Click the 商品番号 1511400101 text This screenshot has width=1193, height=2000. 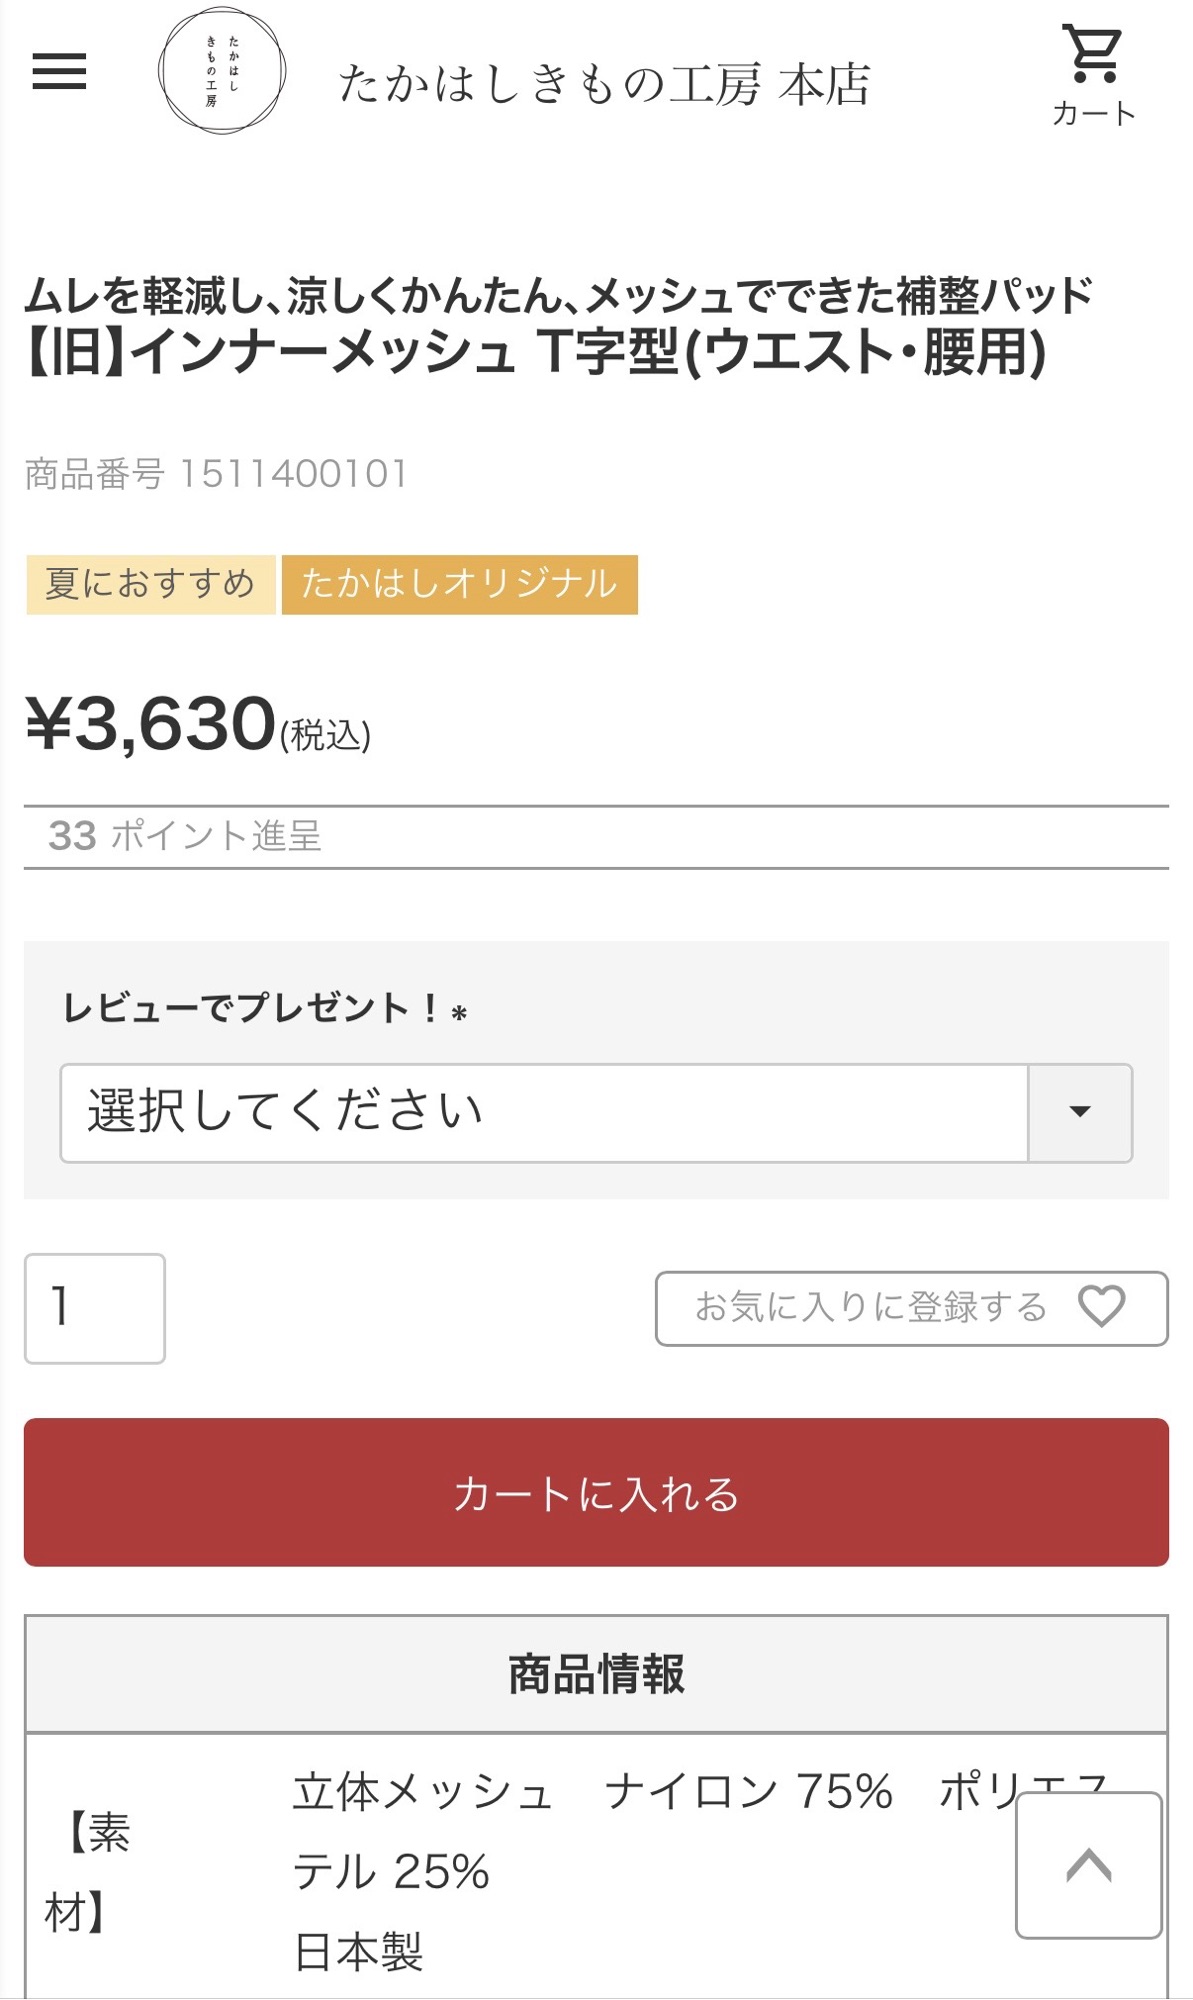pos(216,474)
